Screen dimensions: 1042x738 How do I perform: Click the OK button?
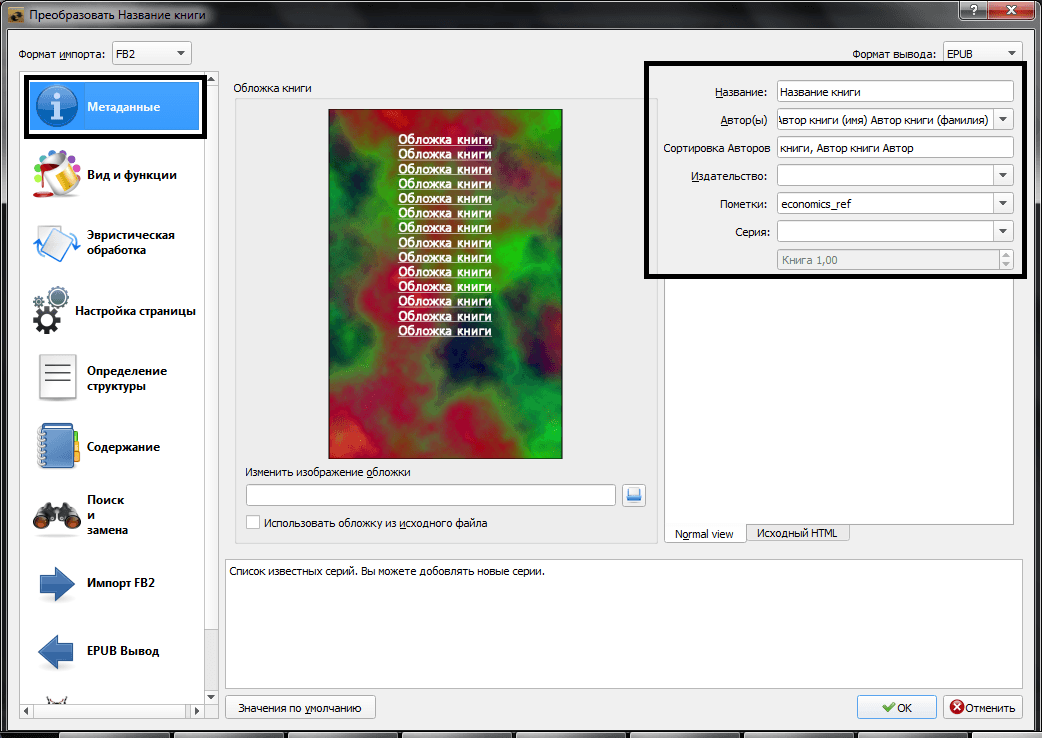tap(896, 707)
